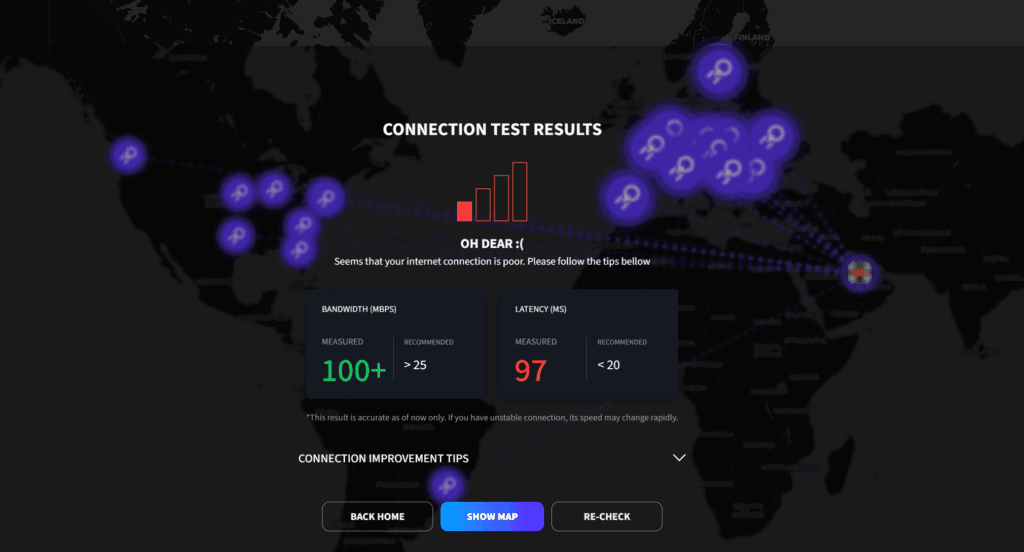The height and width of the screenshot is (552, 1024).
Task: Select the westernmost North America server marker
Action: point(128,155)
